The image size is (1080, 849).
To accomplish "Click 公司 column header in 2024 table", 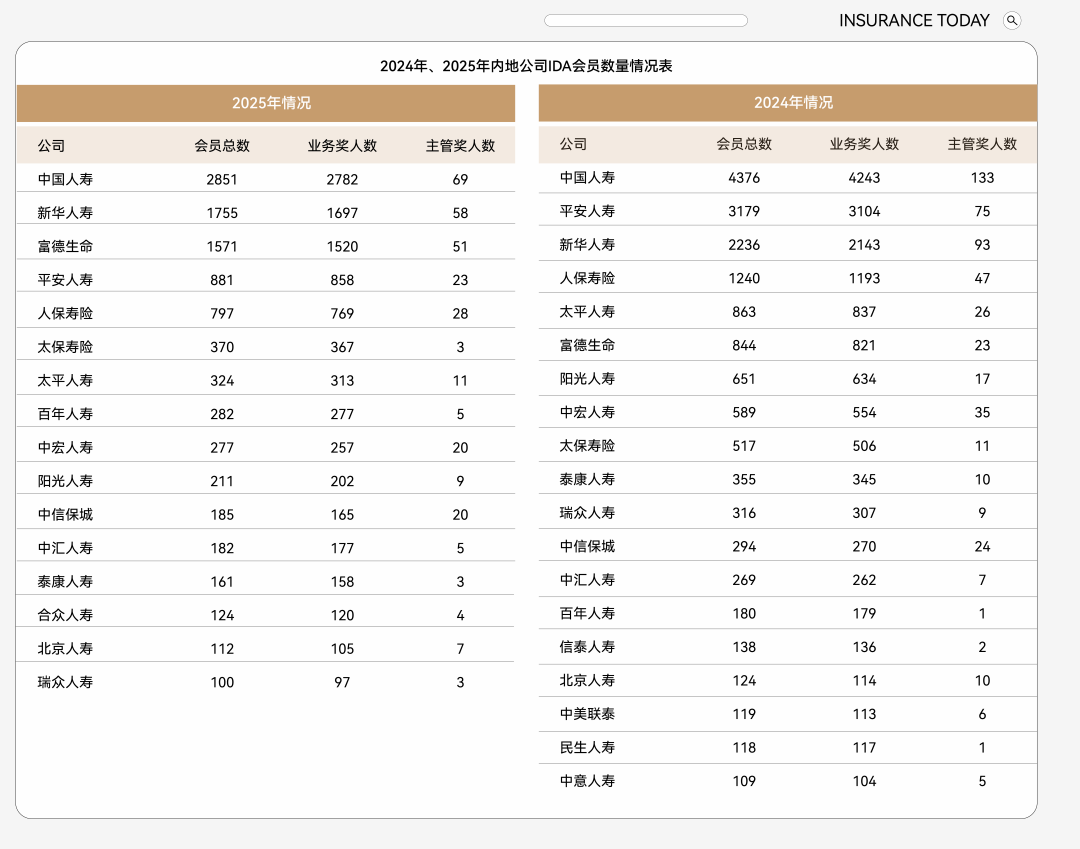I will pyautogui.click(x=573, y=144).
